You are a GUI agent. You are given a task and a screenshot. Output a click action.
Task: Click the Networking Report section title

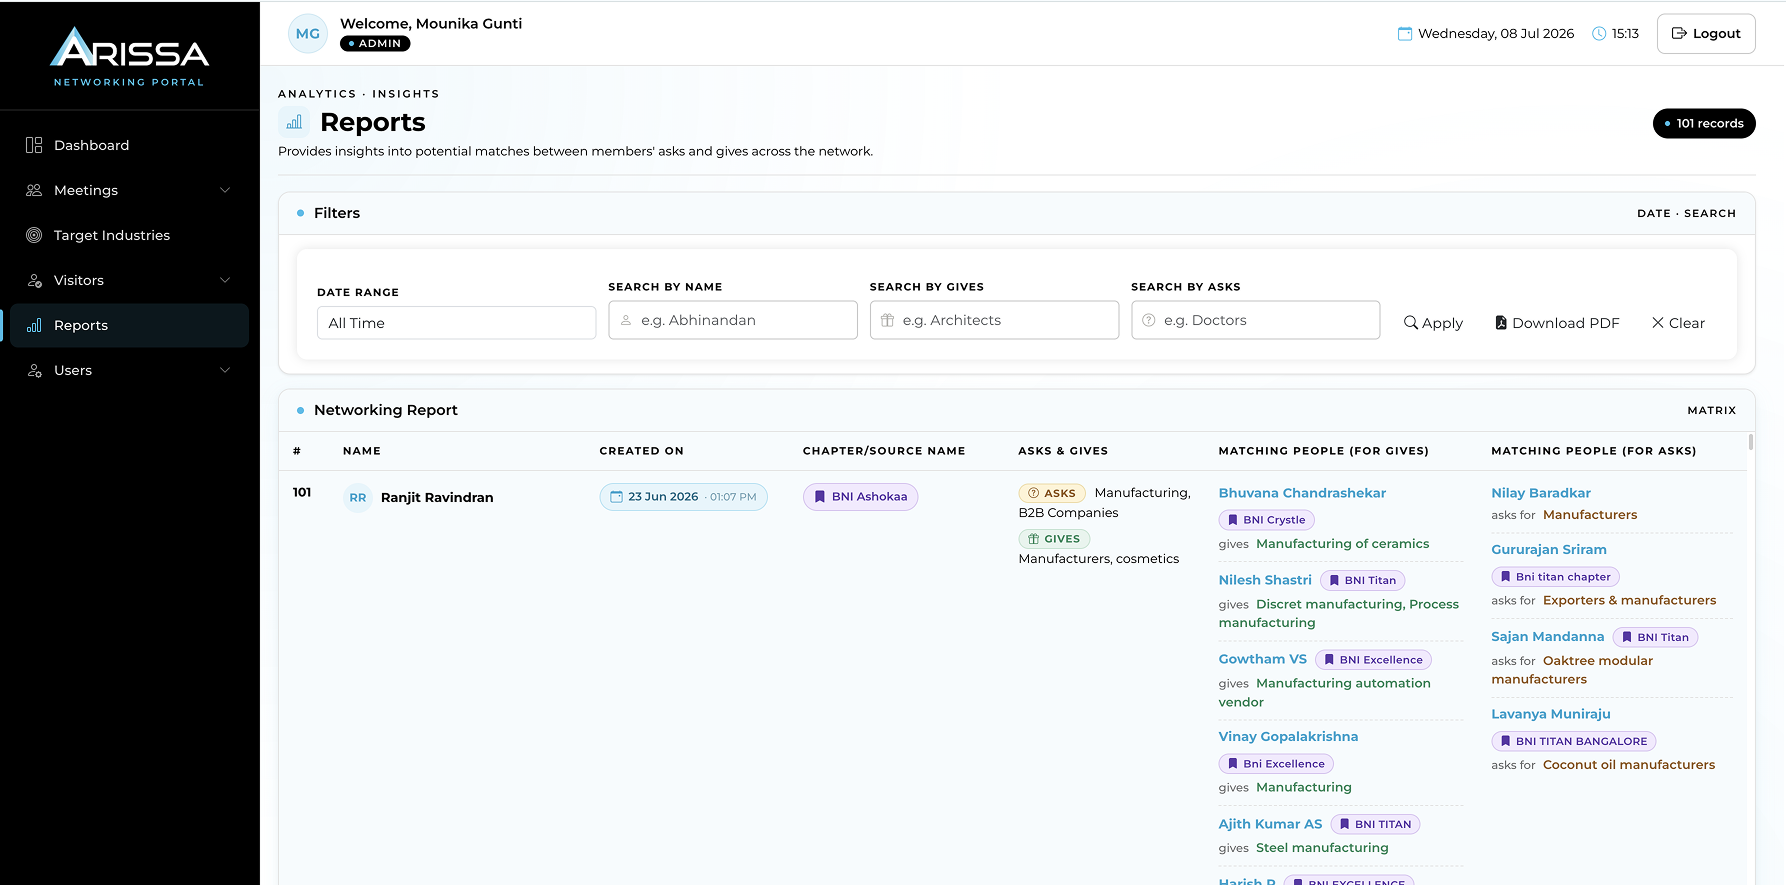(386, 410)
